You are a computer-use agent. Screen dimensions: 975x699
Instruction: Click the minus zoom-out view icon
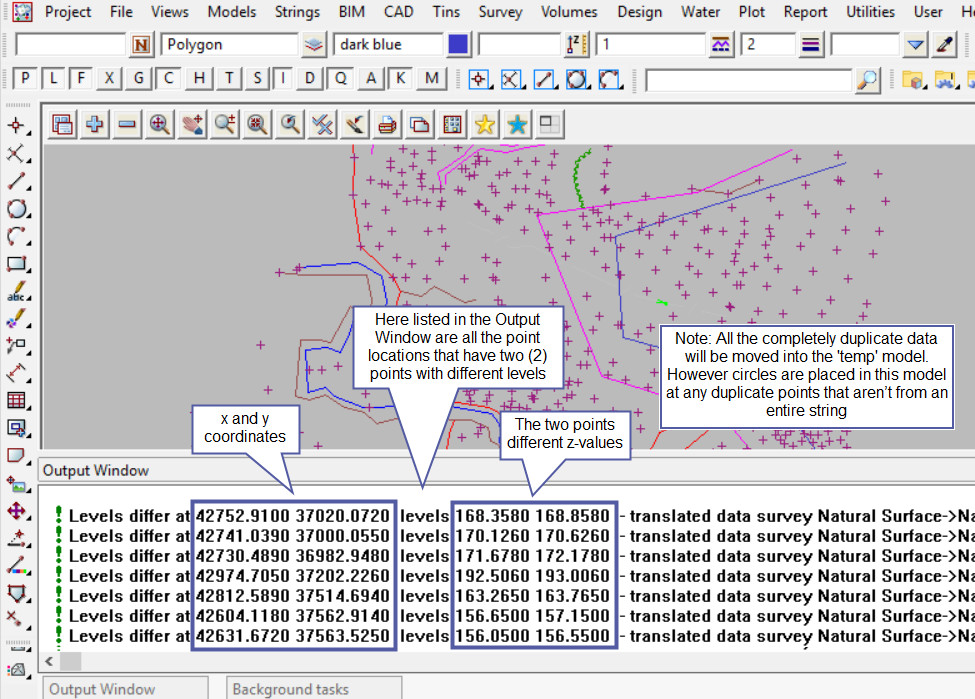coord(127,124)
